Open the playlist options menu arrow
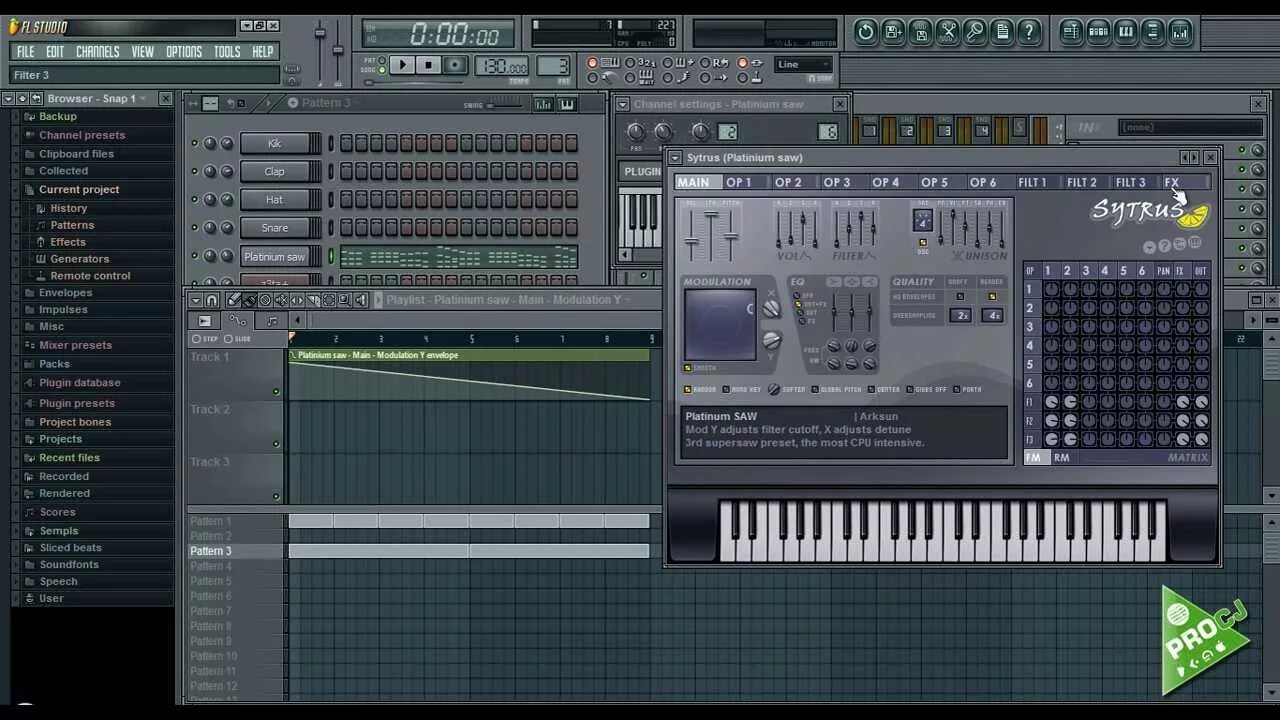This screenshot has height=720, width=1280. (196, 300)
